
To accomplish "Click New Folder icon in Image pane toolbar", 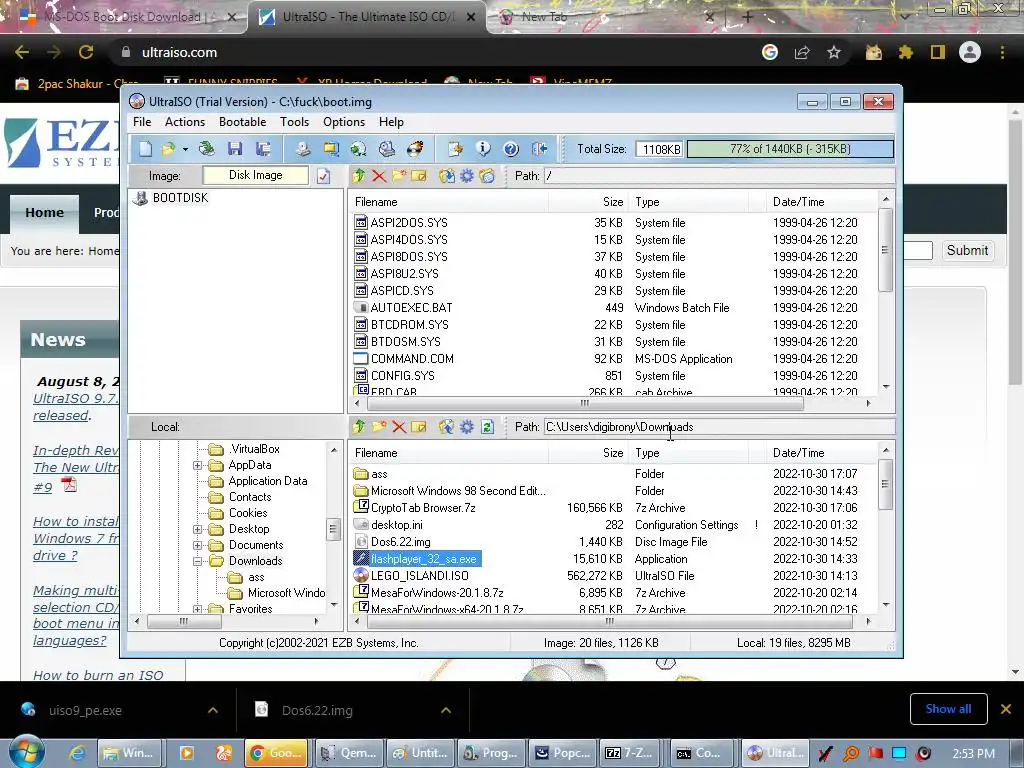I will coord(399,176).
